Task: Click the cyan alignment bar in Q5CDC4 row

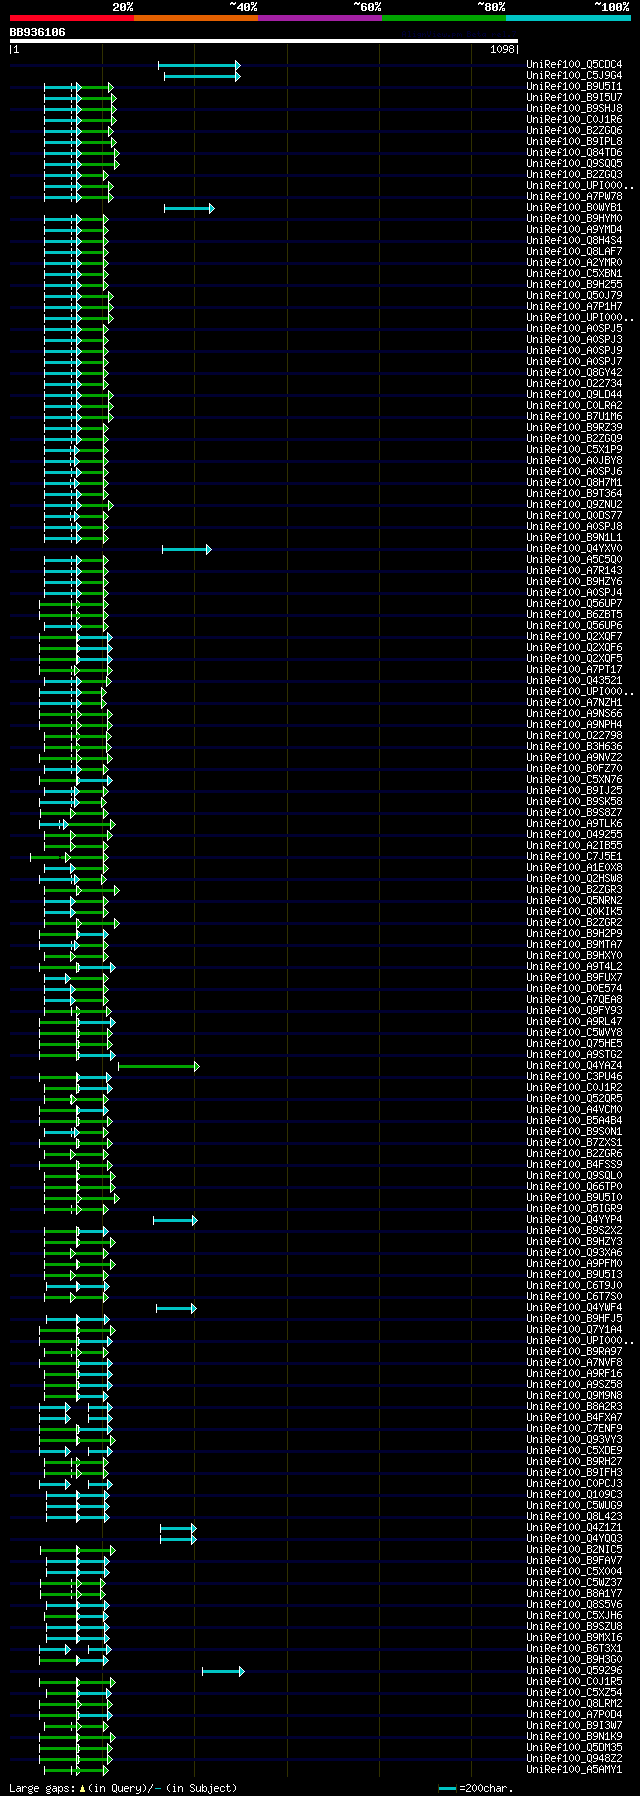Action: tap(199, 65)
